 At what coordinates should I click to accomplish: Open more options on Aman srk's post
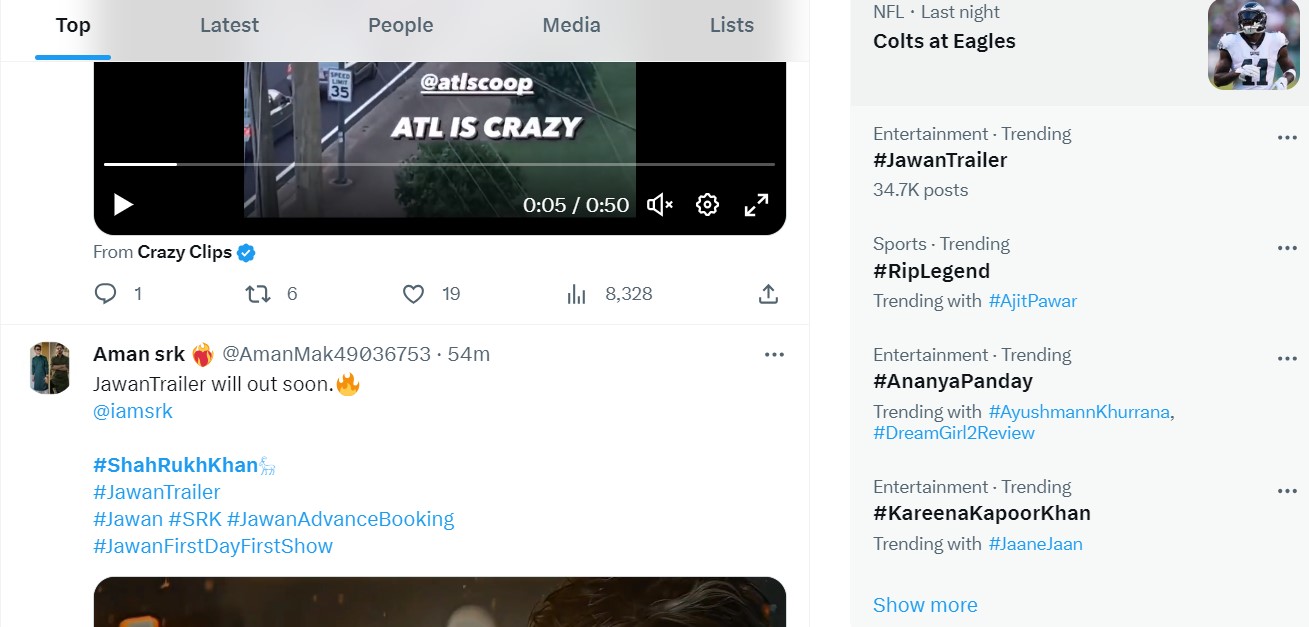click(x=774, y=354)
